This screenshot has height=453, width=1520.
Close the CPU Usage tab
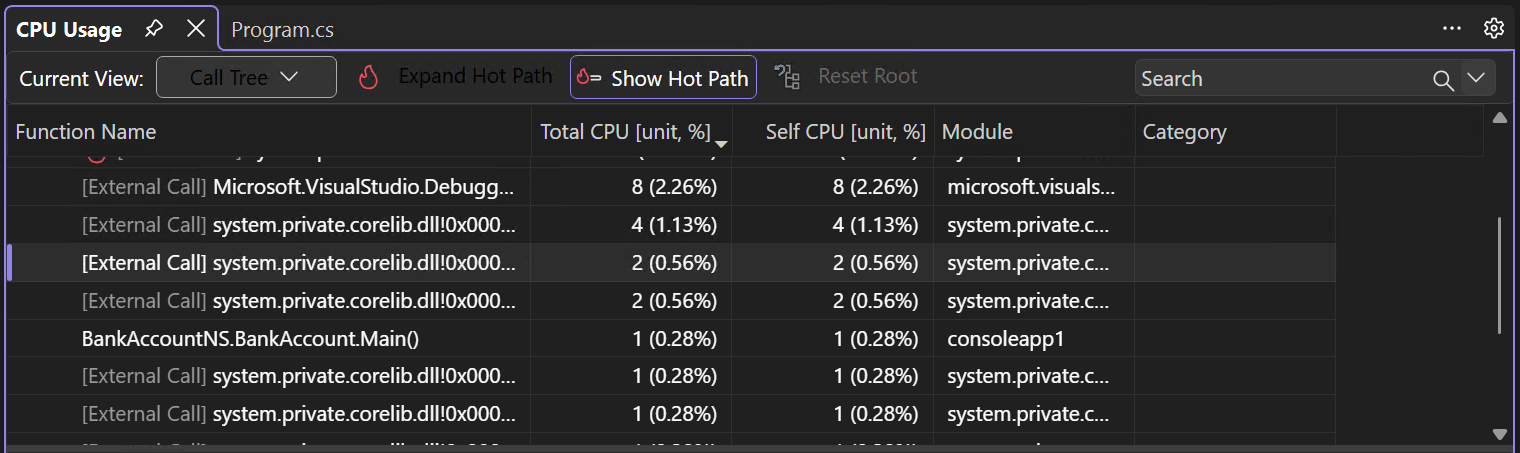click(x=196, y=29)
